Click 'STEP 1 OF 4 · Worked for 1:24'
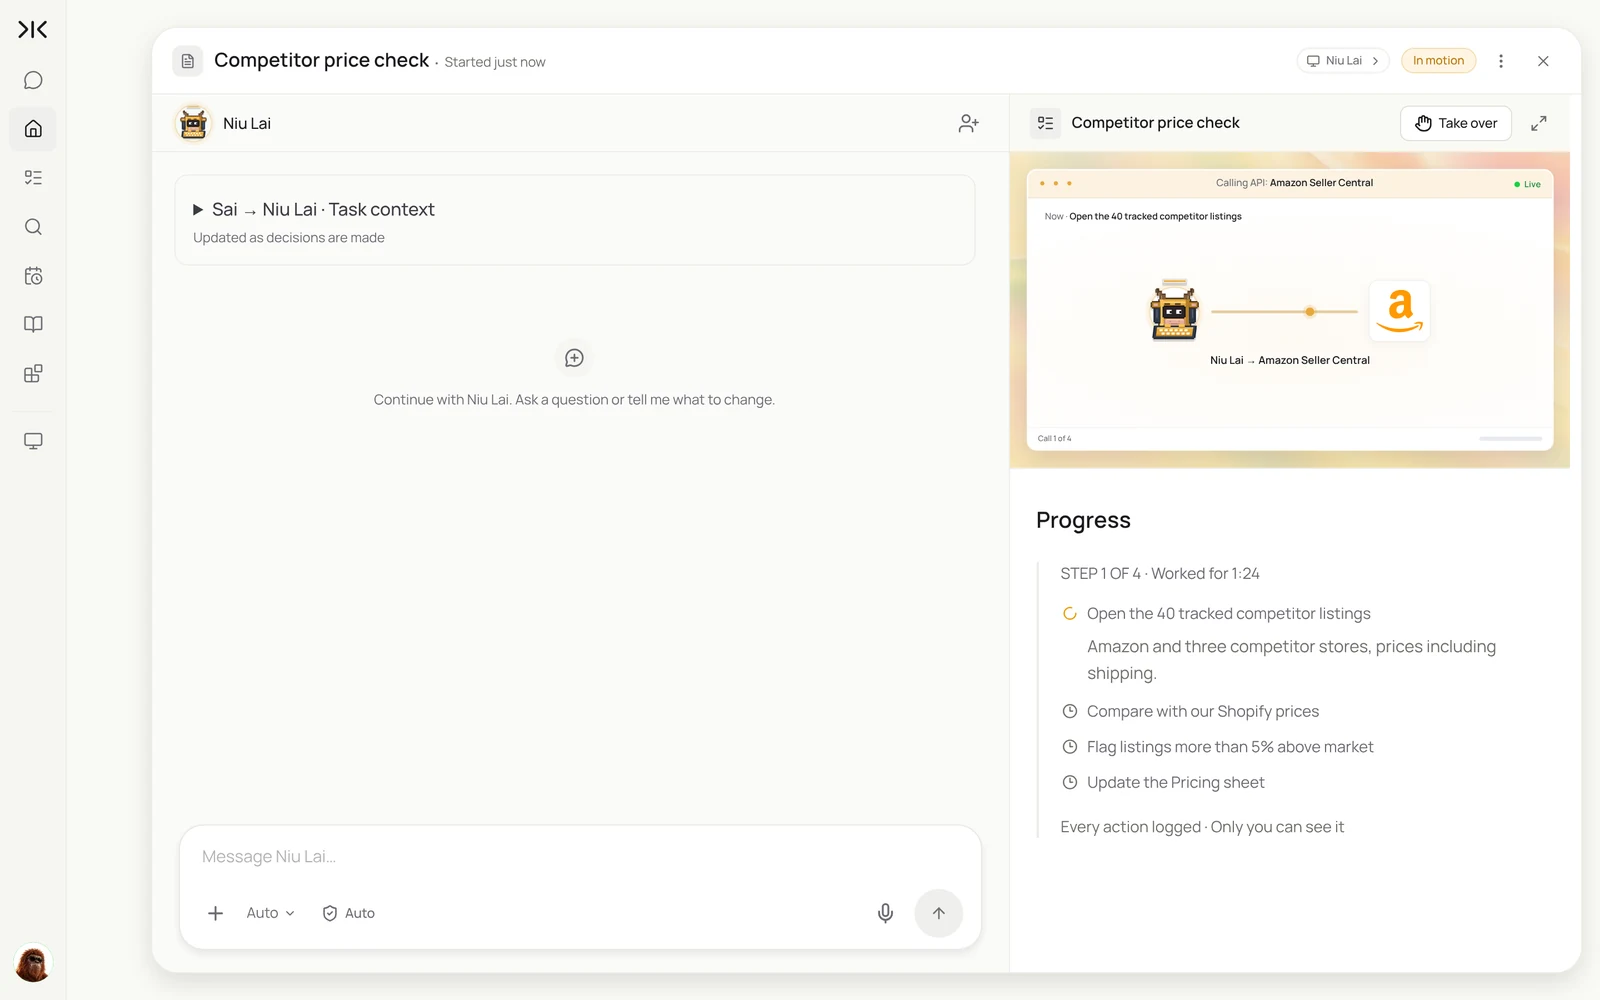Viewport: 1600px width, 1000px height. (1160, 573)
